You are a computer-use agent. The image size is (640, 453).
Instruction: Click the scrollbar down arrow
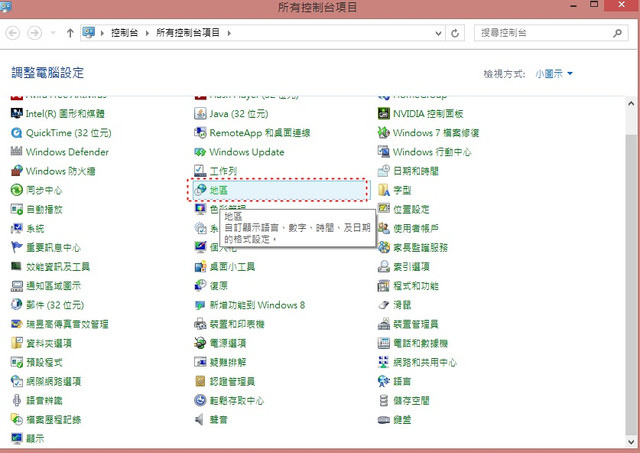pos(631,442)
